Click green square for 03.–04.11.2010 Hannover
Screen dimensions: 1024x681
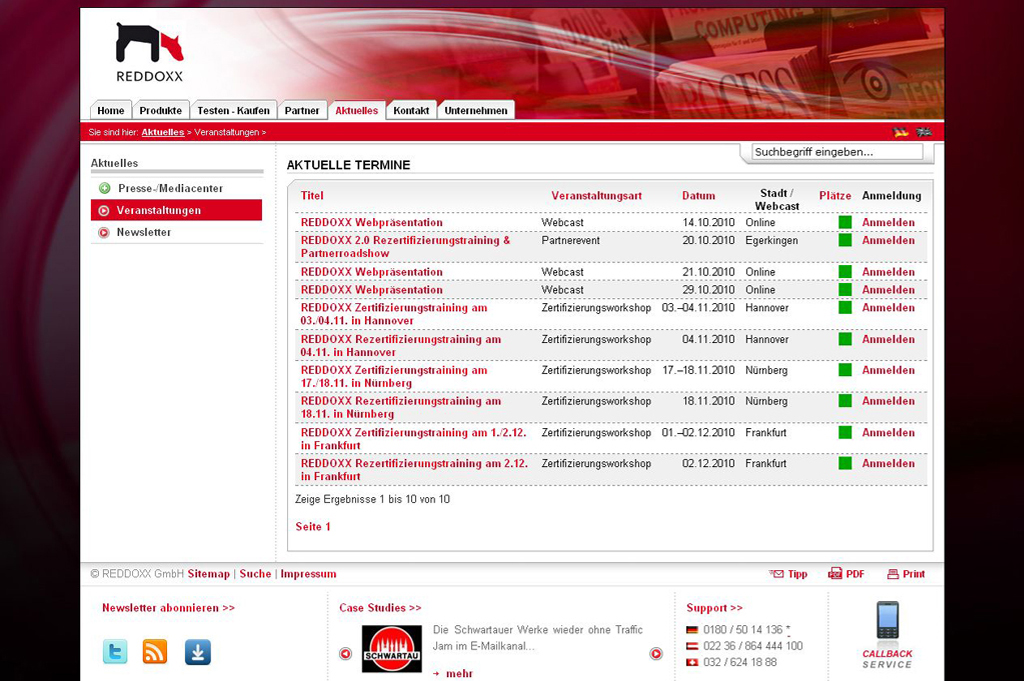pyautogui.click(x=845, y=307)
